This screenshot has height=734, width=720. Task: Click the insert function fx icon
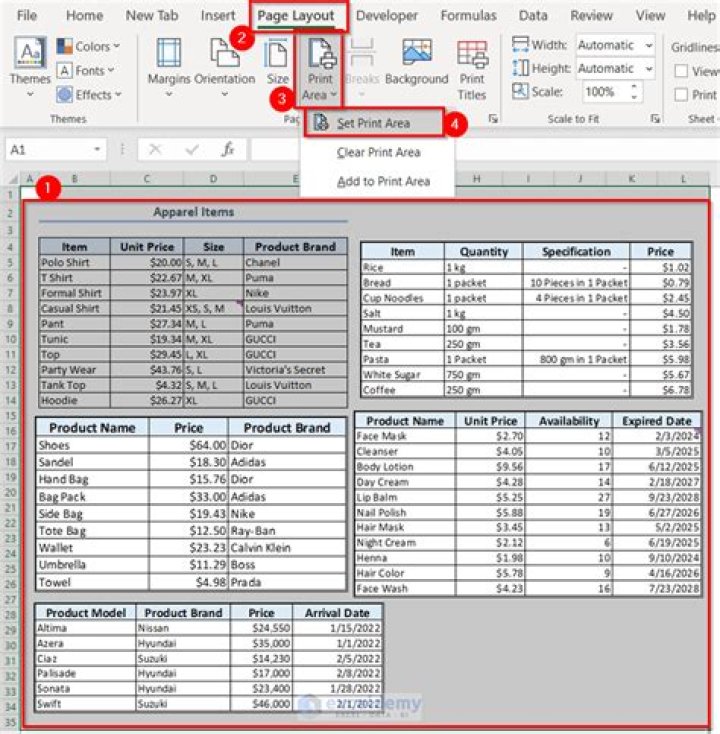click(228, 149)
